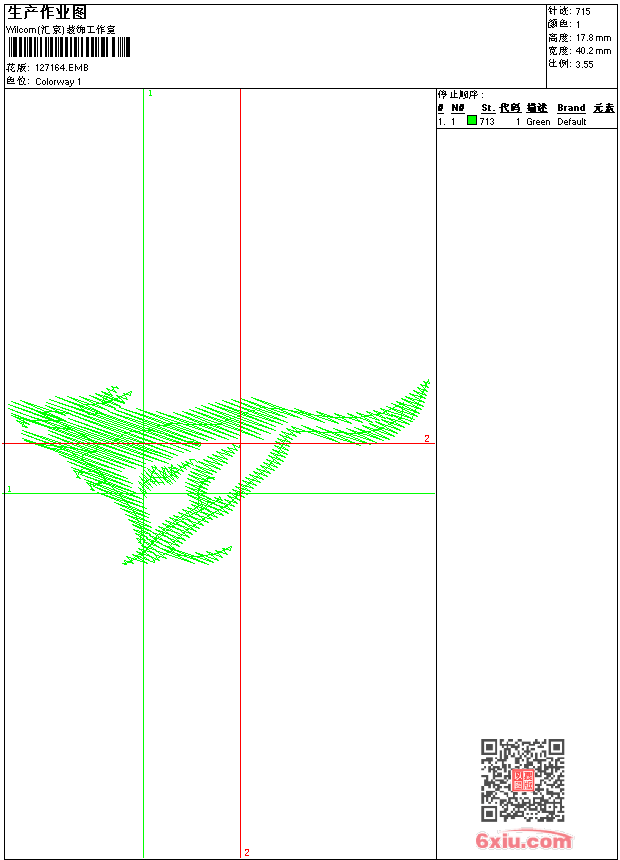This screenshot has height=860, width=620.
Task: Click the '代码' column header
Action: coord(510,108)
